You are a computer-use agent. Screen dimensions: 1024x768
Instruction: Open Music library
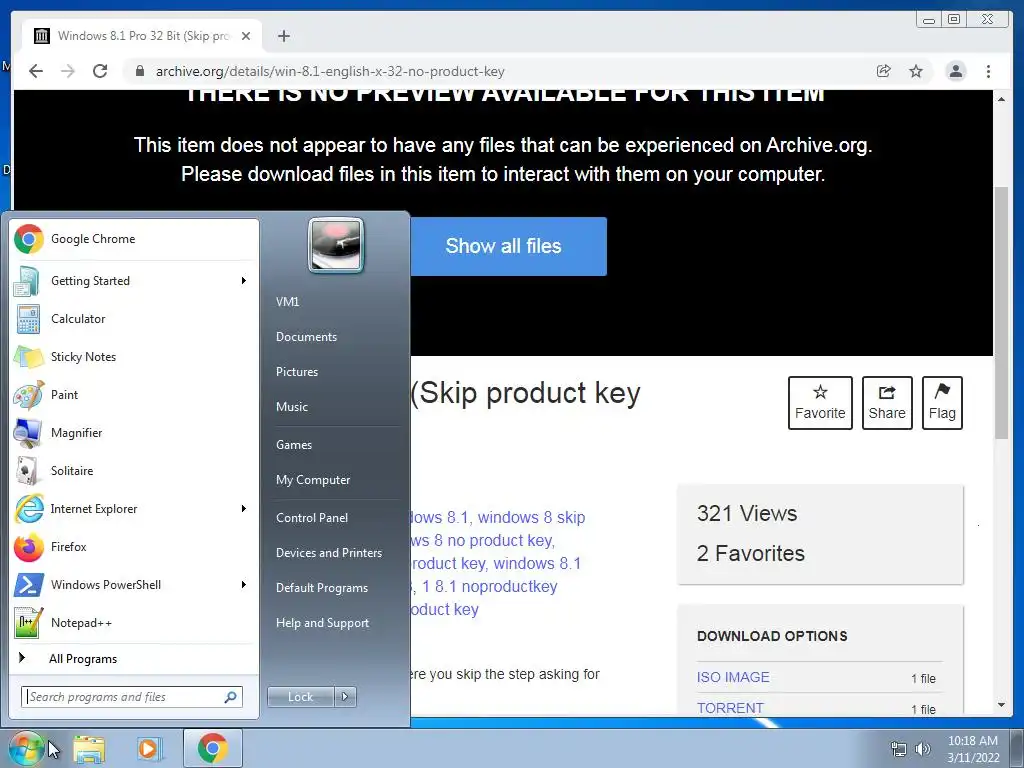pyautogui.click(x=292, y=407)
